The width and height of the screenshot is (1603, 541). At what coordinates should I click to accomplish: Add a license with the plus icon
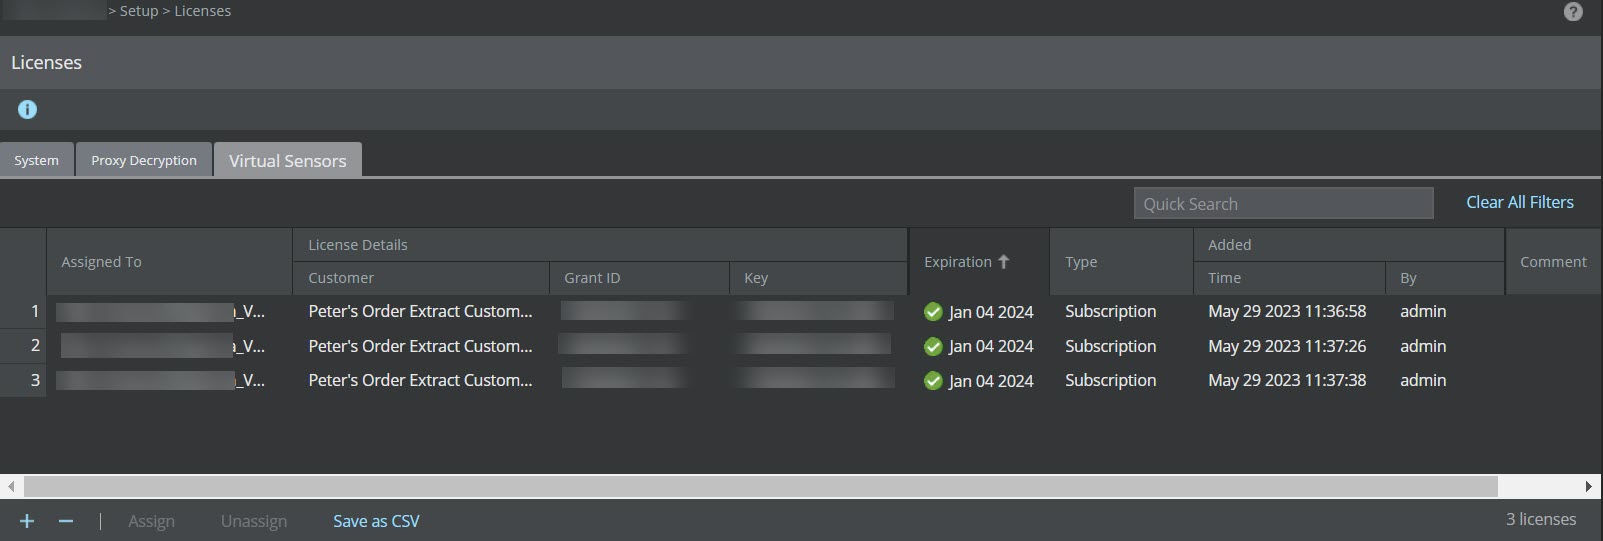(27, 521)
